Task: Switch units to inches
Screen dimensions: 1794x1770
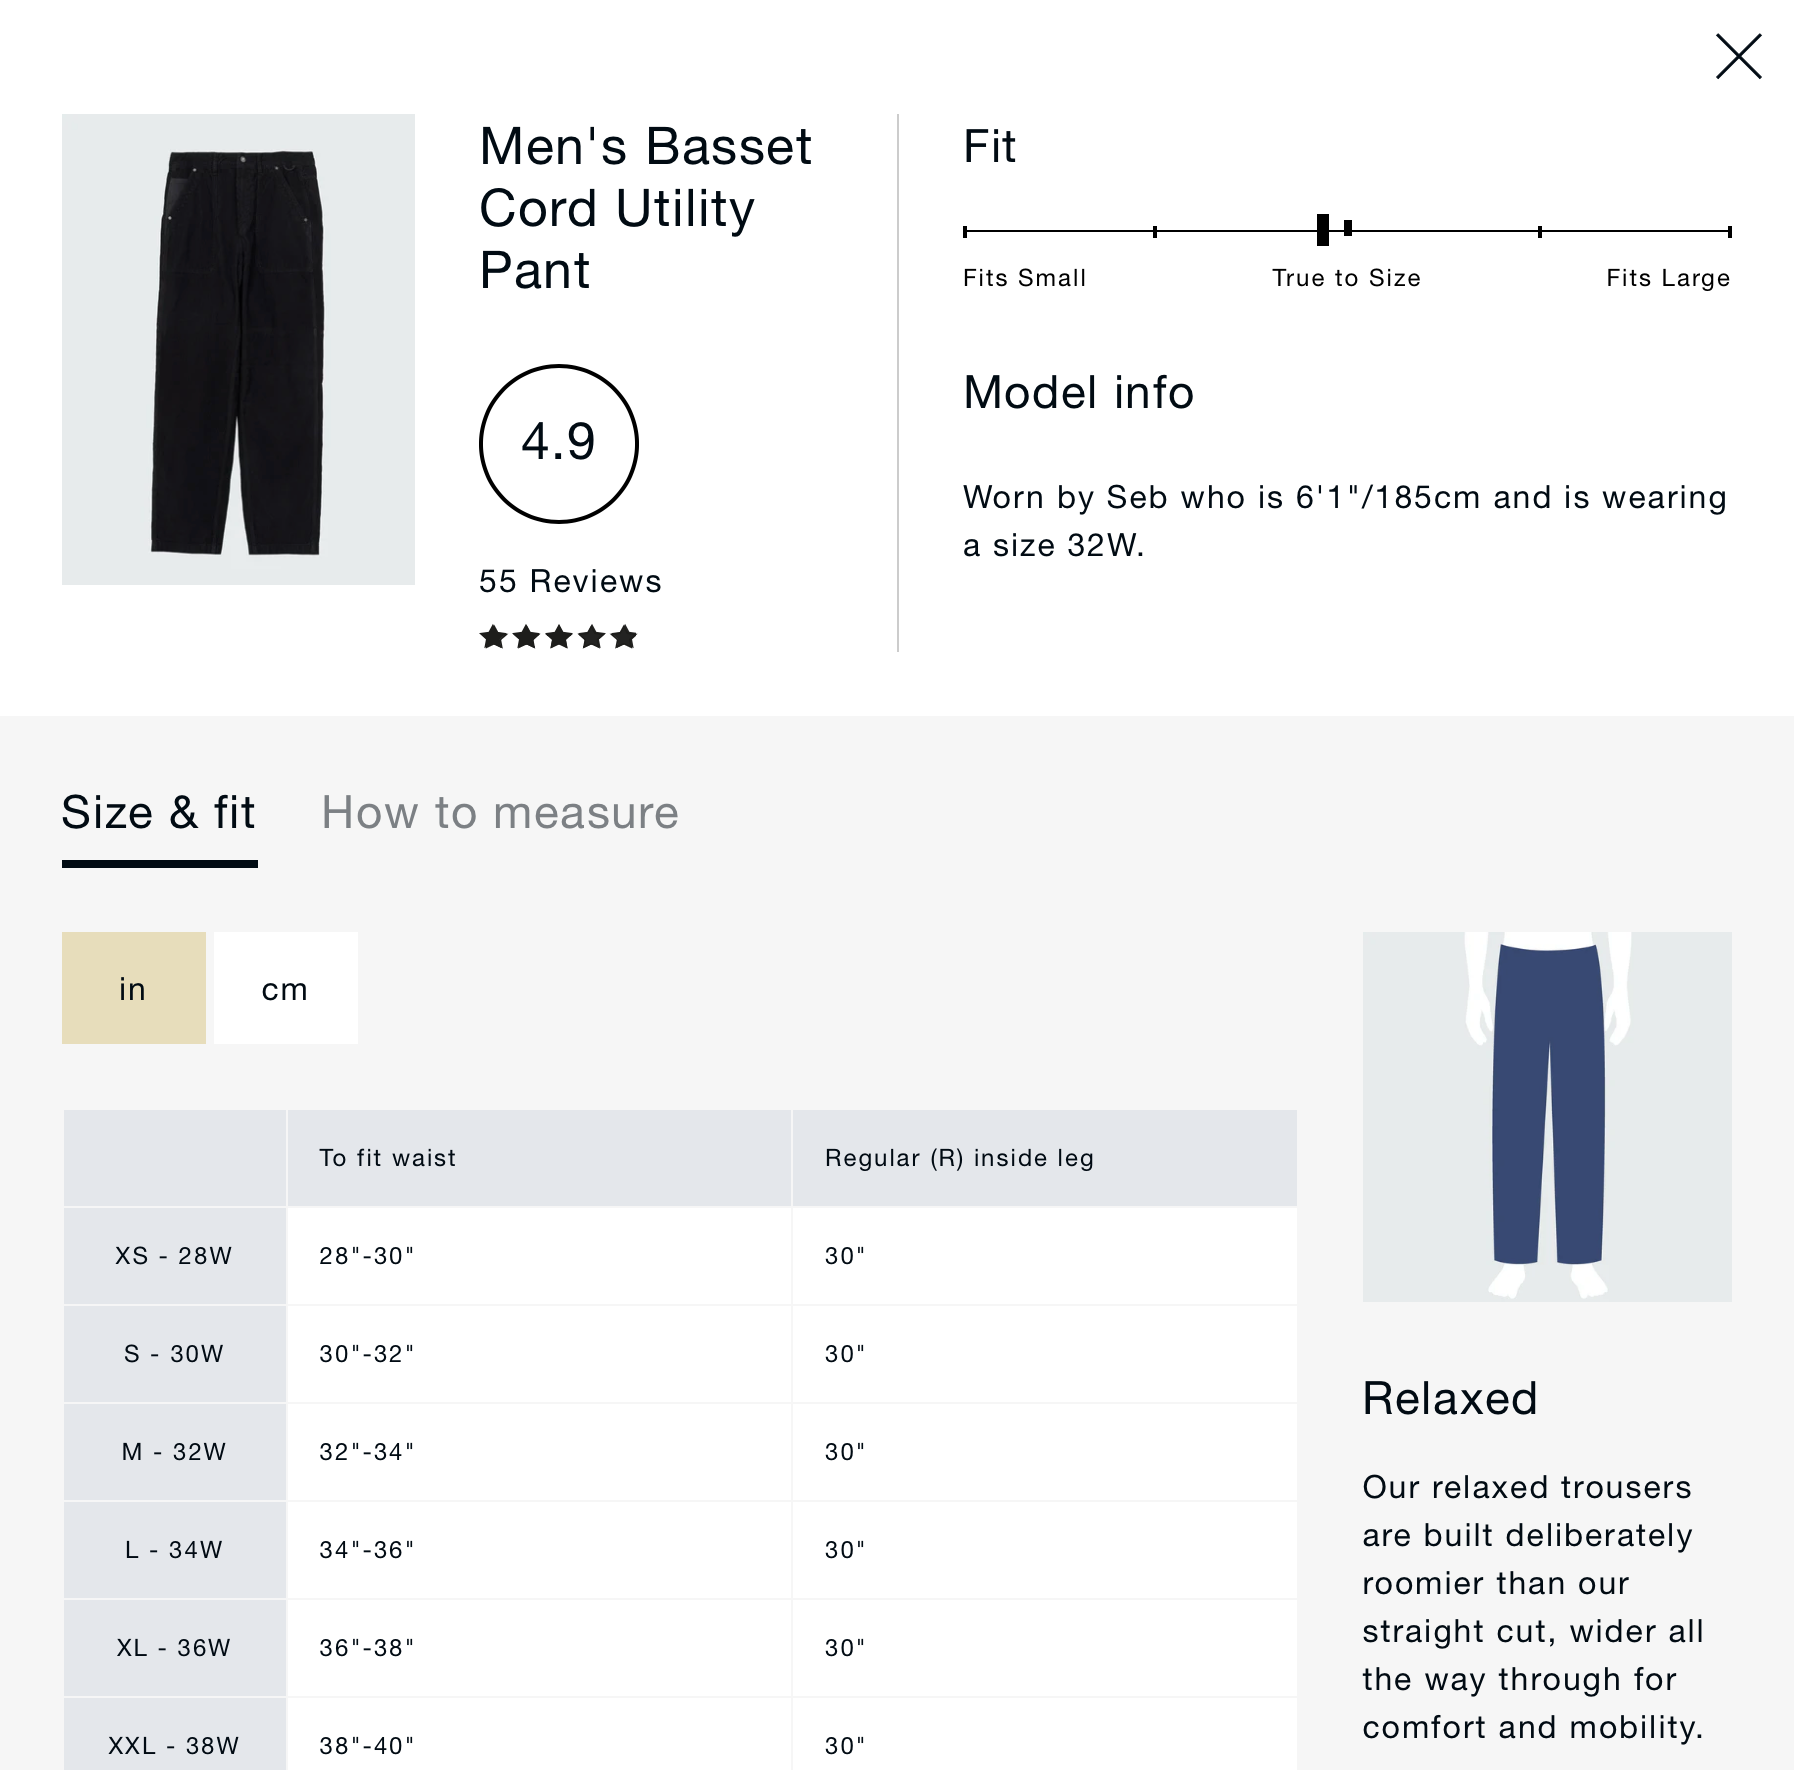Action: (x=134, y=988)
